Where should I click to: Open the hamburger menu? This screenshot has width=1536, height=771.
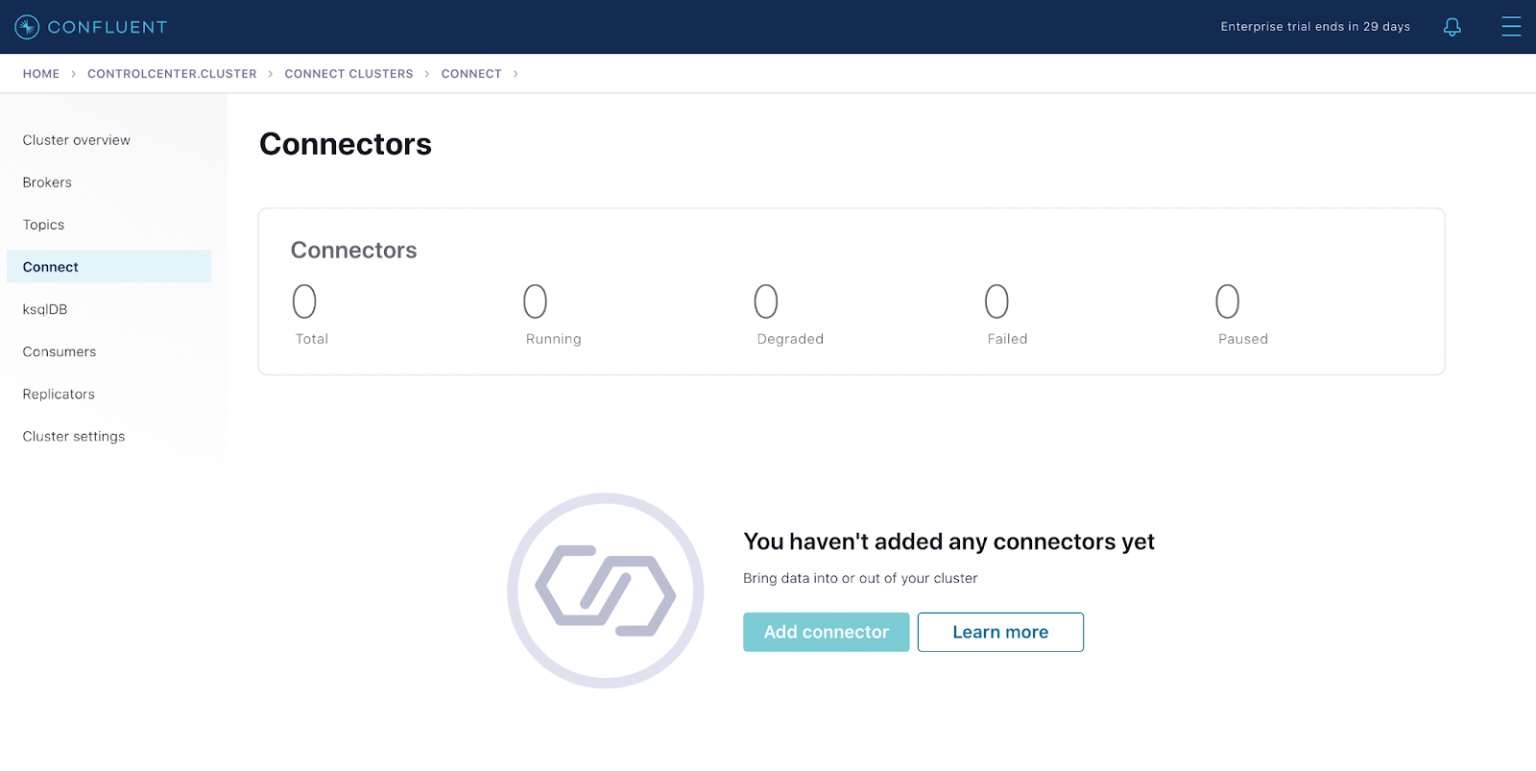coord(1510,27)
